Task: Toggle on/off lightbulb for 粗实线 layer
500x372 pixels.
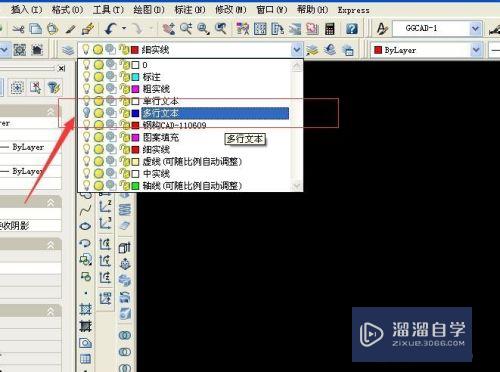Action: (86, 89)
